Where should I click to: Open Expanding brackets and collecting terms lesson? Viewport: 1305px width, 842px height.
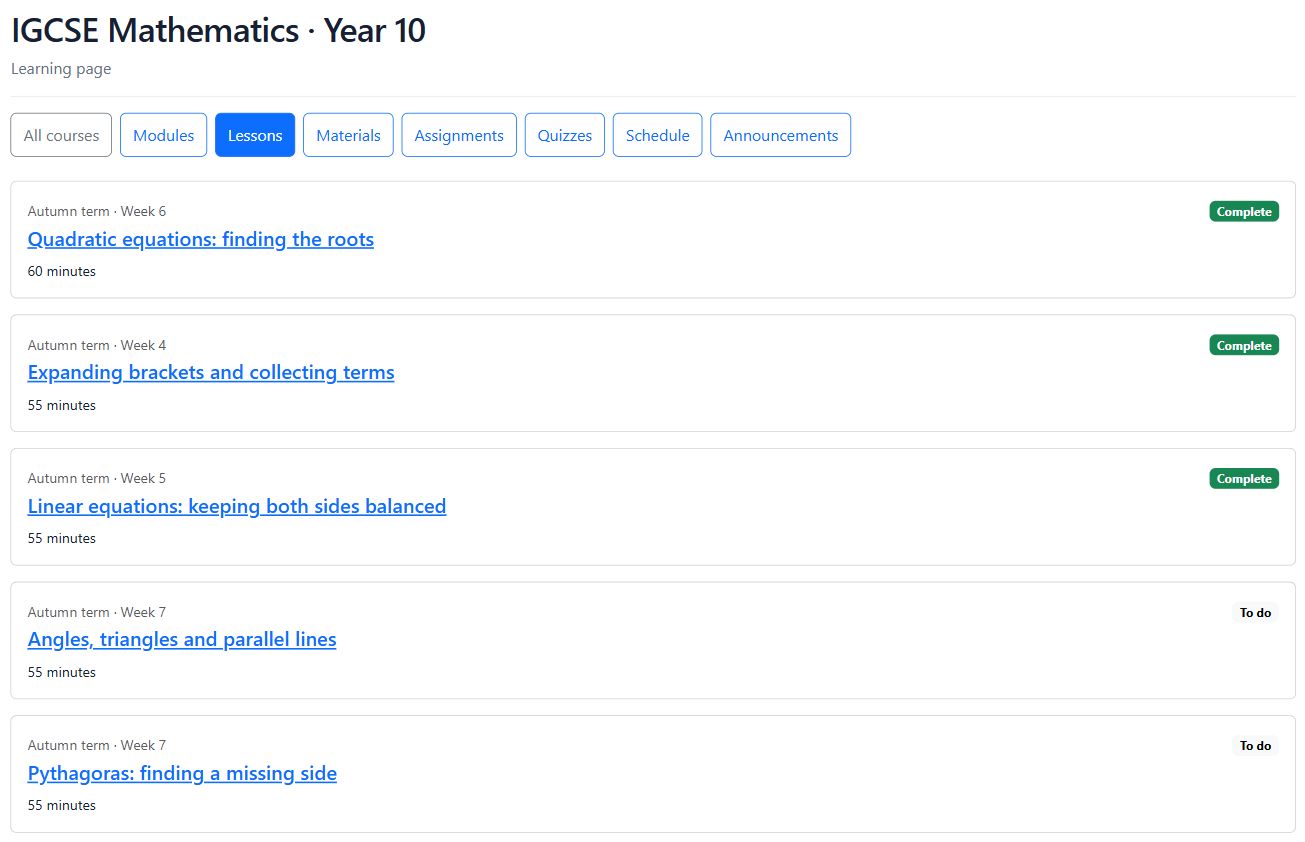211,372
